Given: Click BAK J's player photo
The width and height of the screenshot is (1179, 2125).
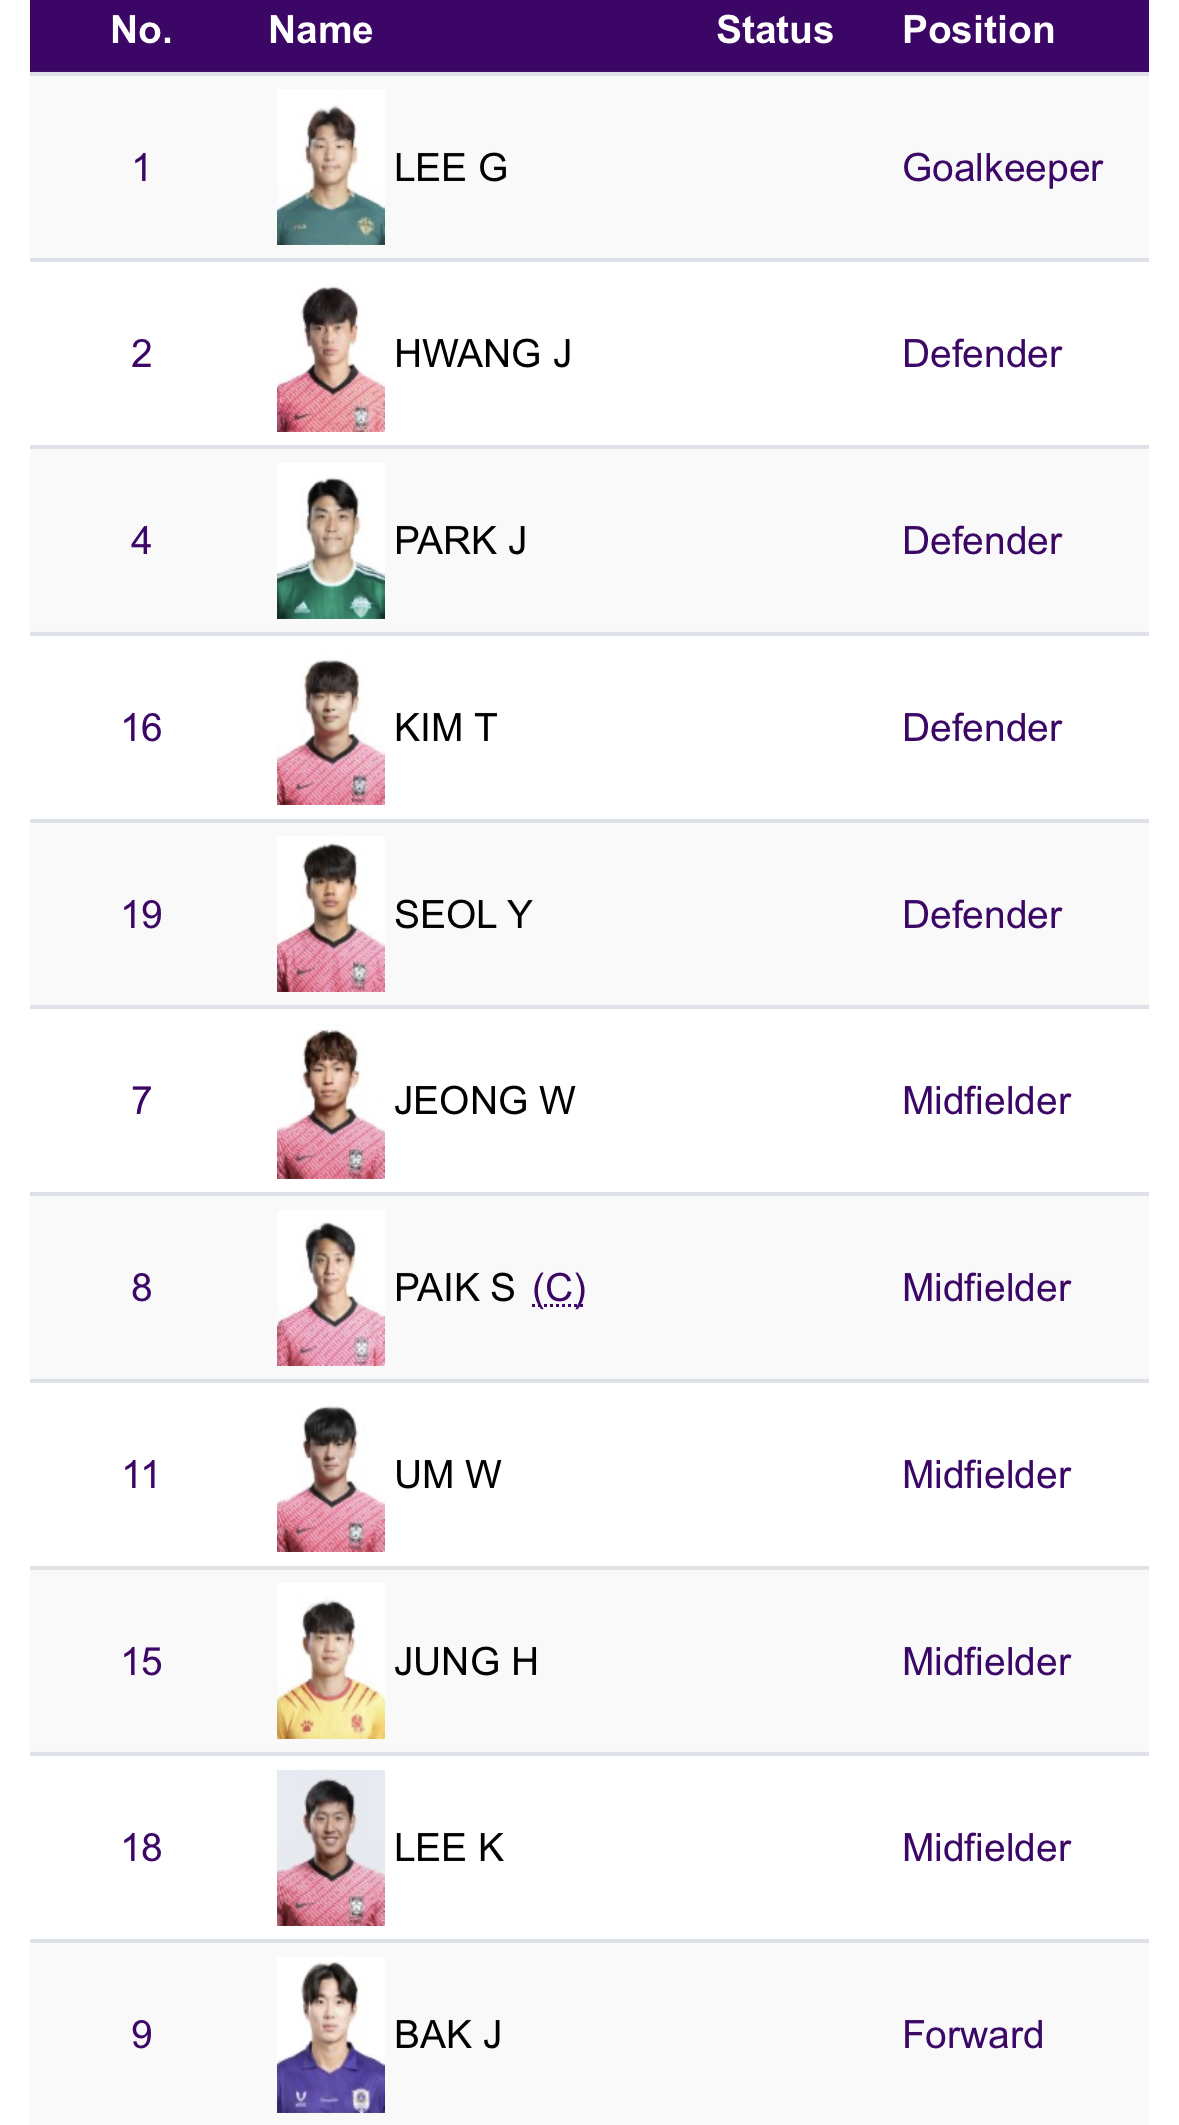Looking at the screenshot, I should click(x=330, y=2035).
